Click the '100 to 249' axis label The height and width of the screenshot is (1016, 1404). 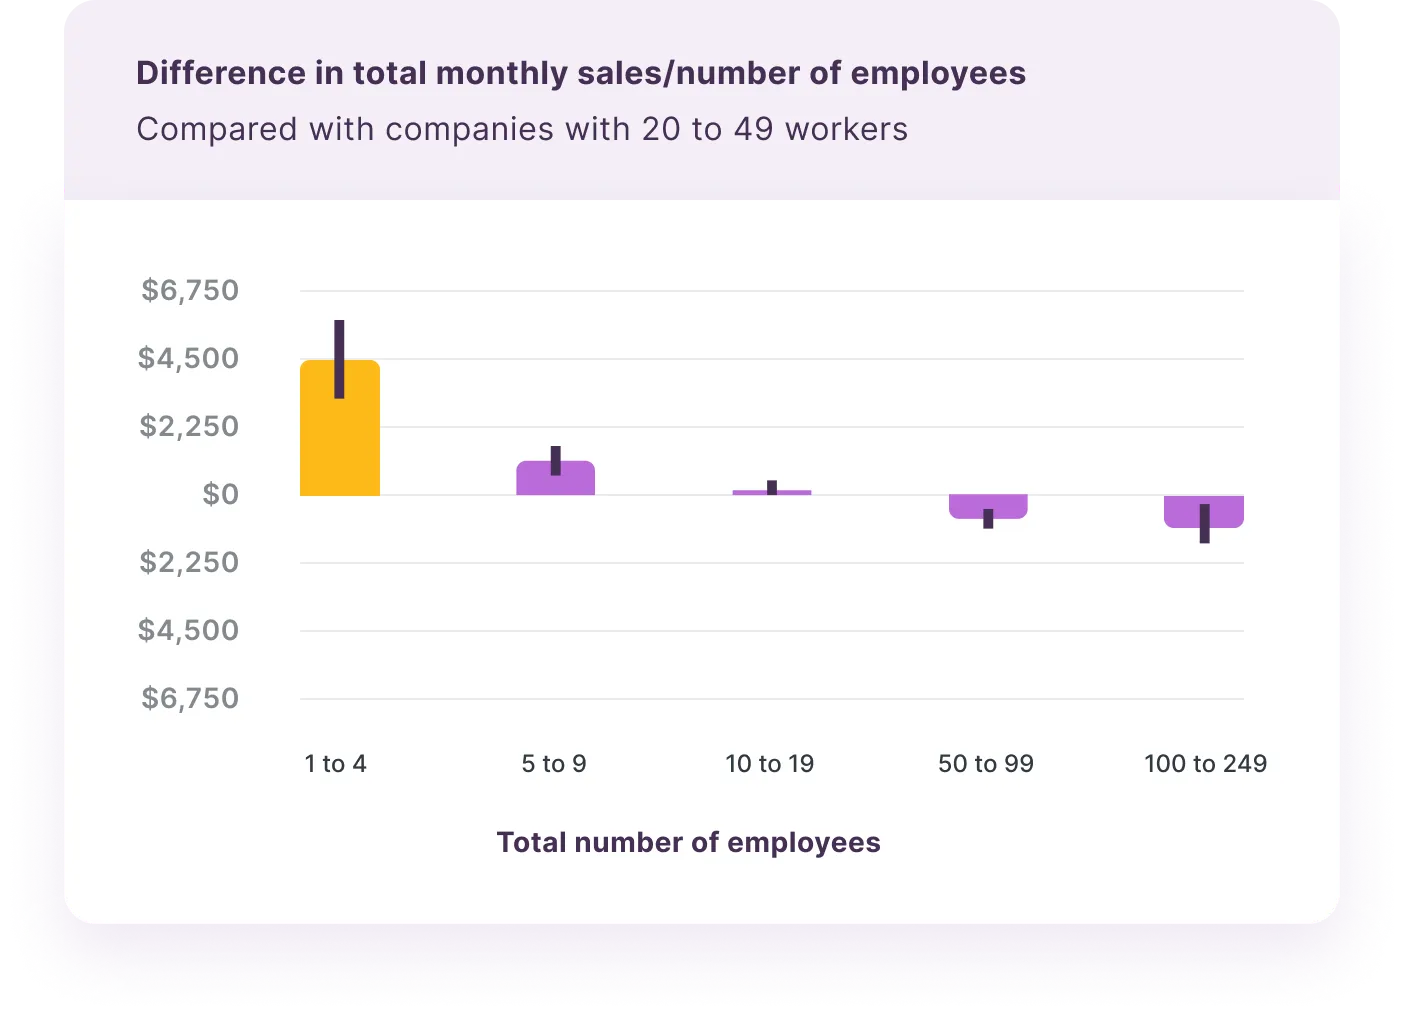1205,764
